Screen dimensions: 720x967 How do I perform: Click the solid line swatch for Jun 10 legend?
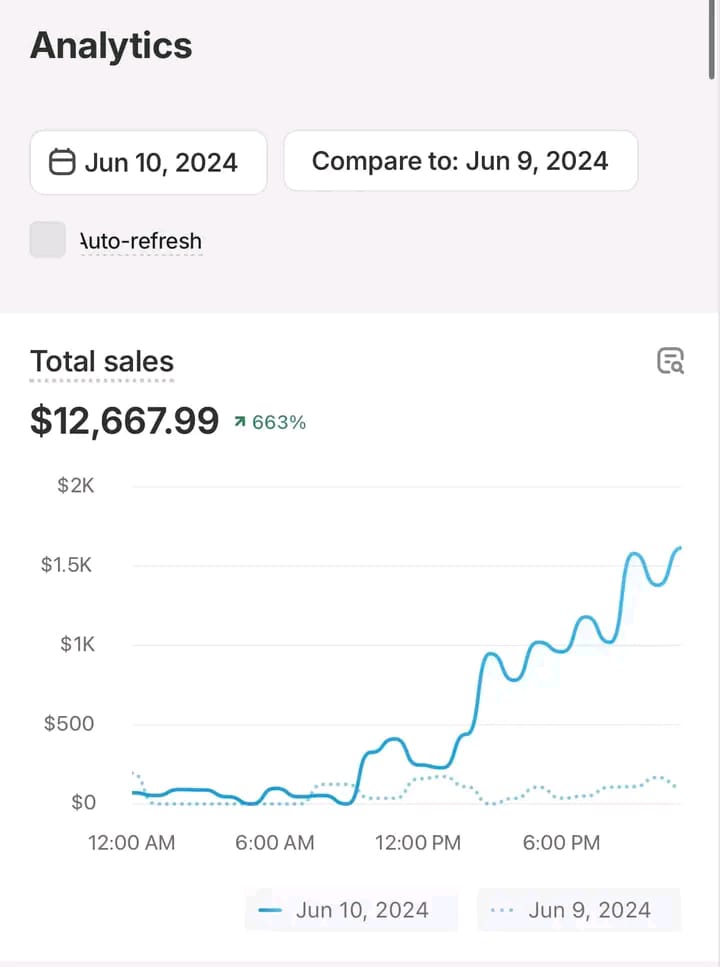pyautogui.click(x=270, y=910)
